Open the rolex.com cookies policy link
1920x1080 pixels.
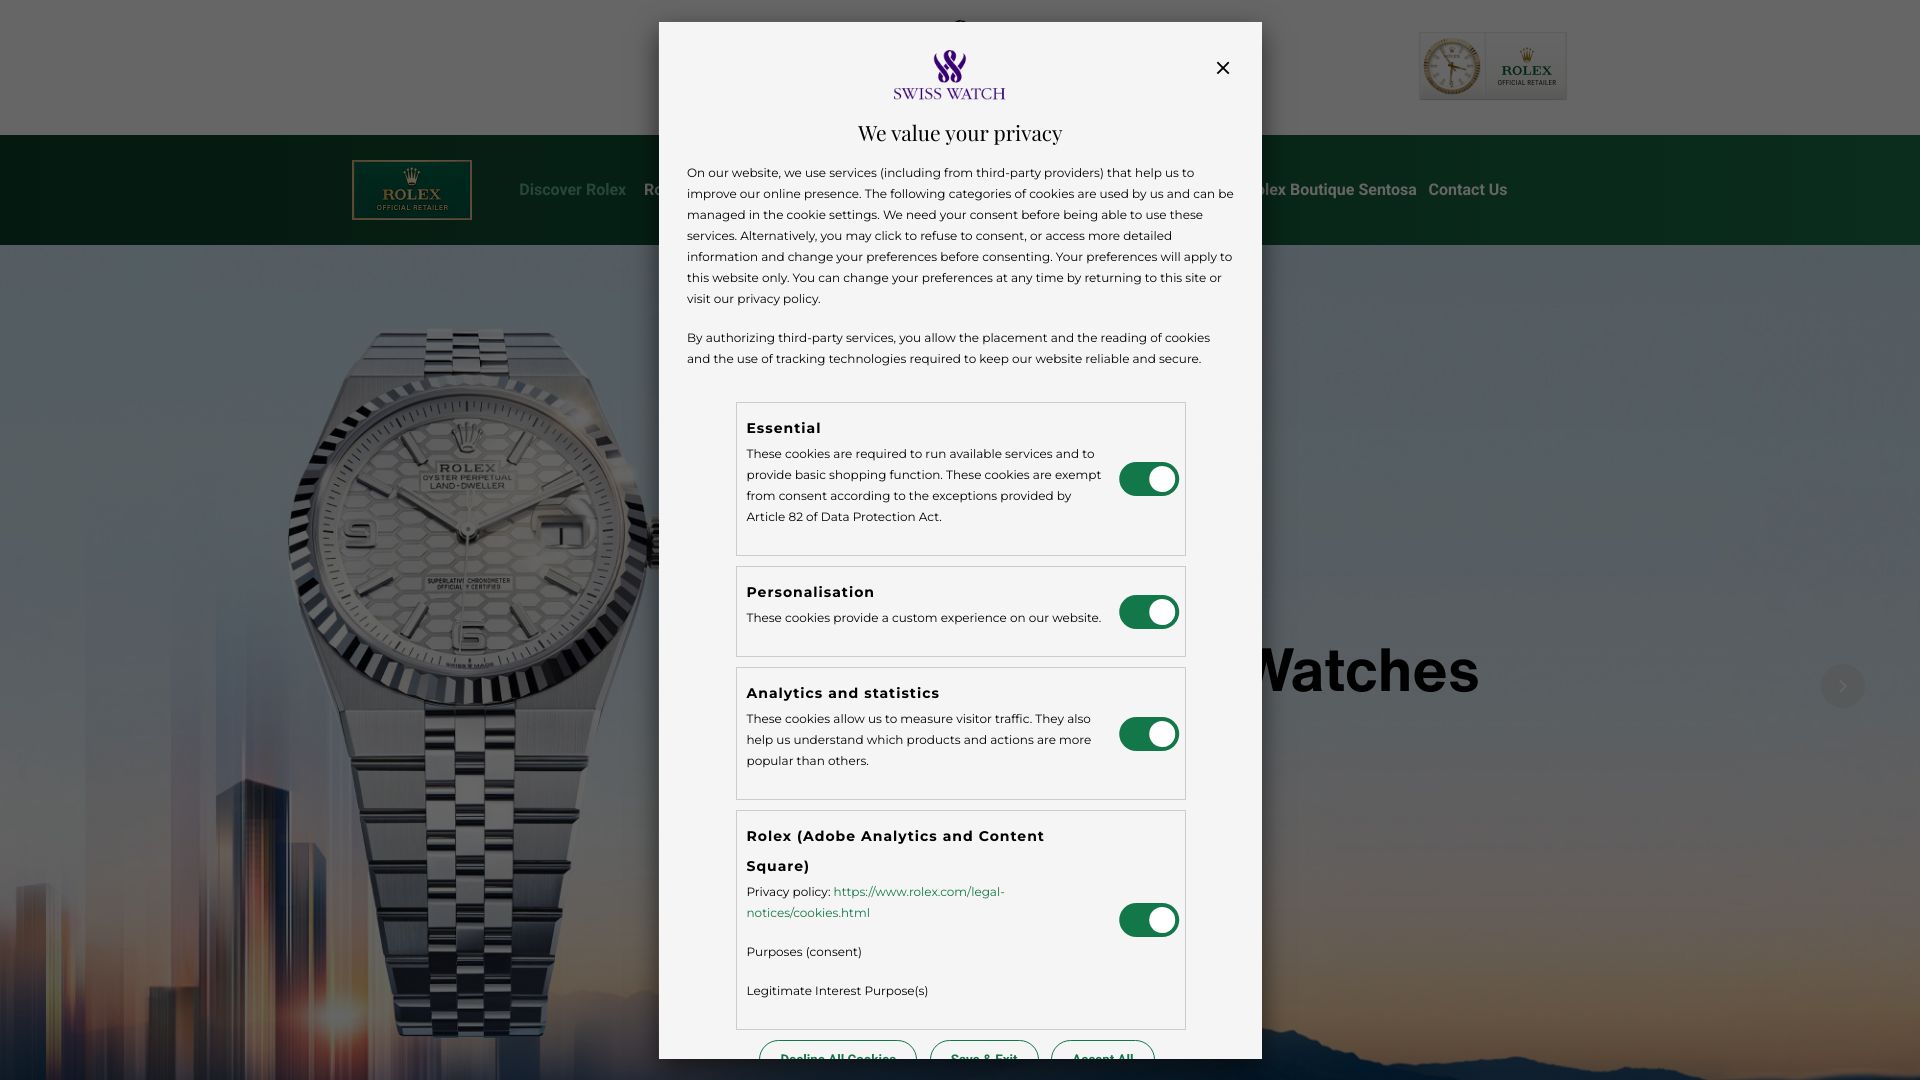[x=875, y=902]
